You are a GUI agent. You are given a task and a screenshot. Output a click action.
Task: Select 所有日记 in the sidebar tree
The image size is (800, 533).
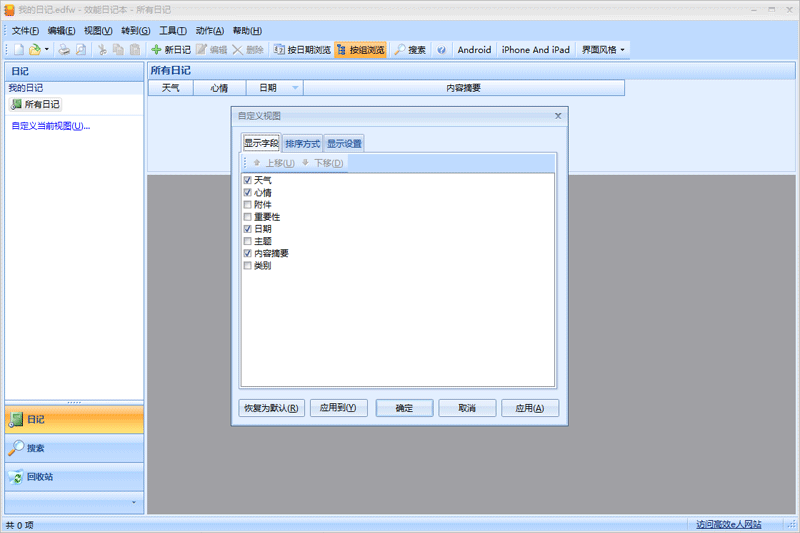[35, 104]
